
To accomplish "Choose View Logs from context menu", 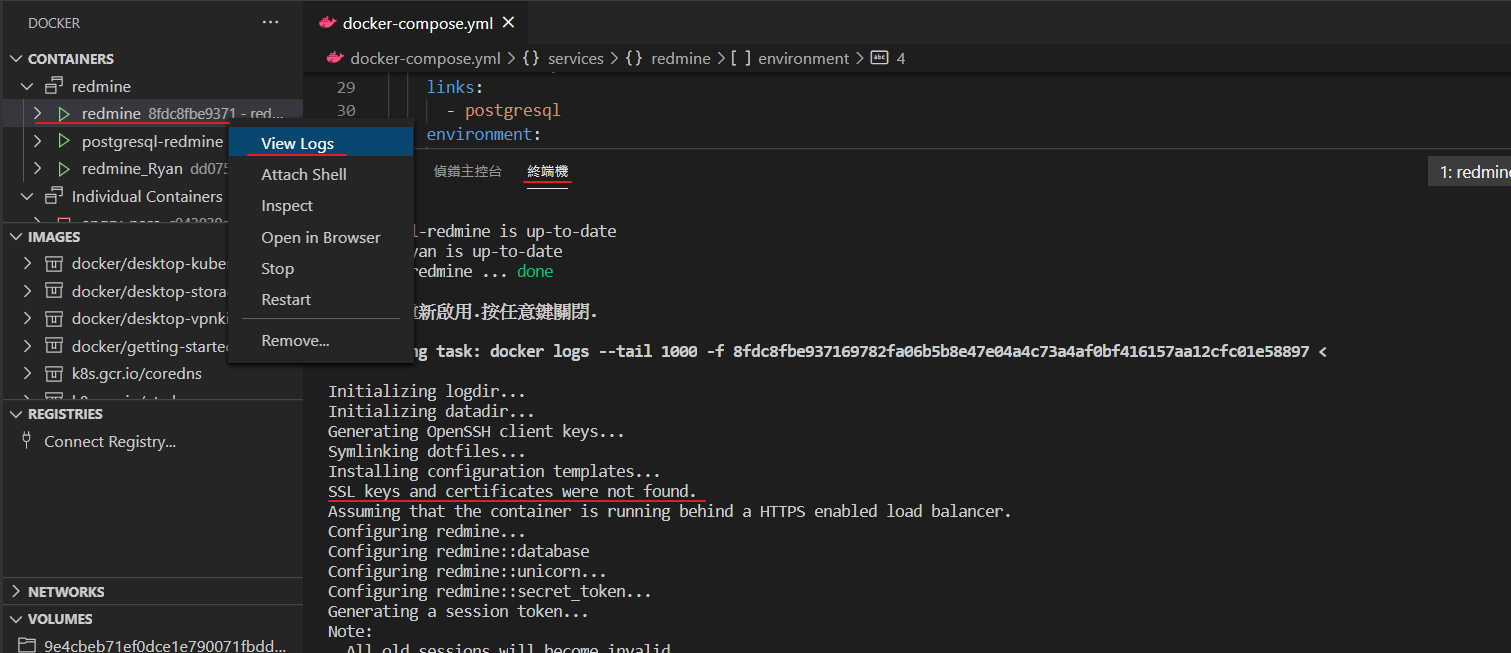I will point(321,143).
